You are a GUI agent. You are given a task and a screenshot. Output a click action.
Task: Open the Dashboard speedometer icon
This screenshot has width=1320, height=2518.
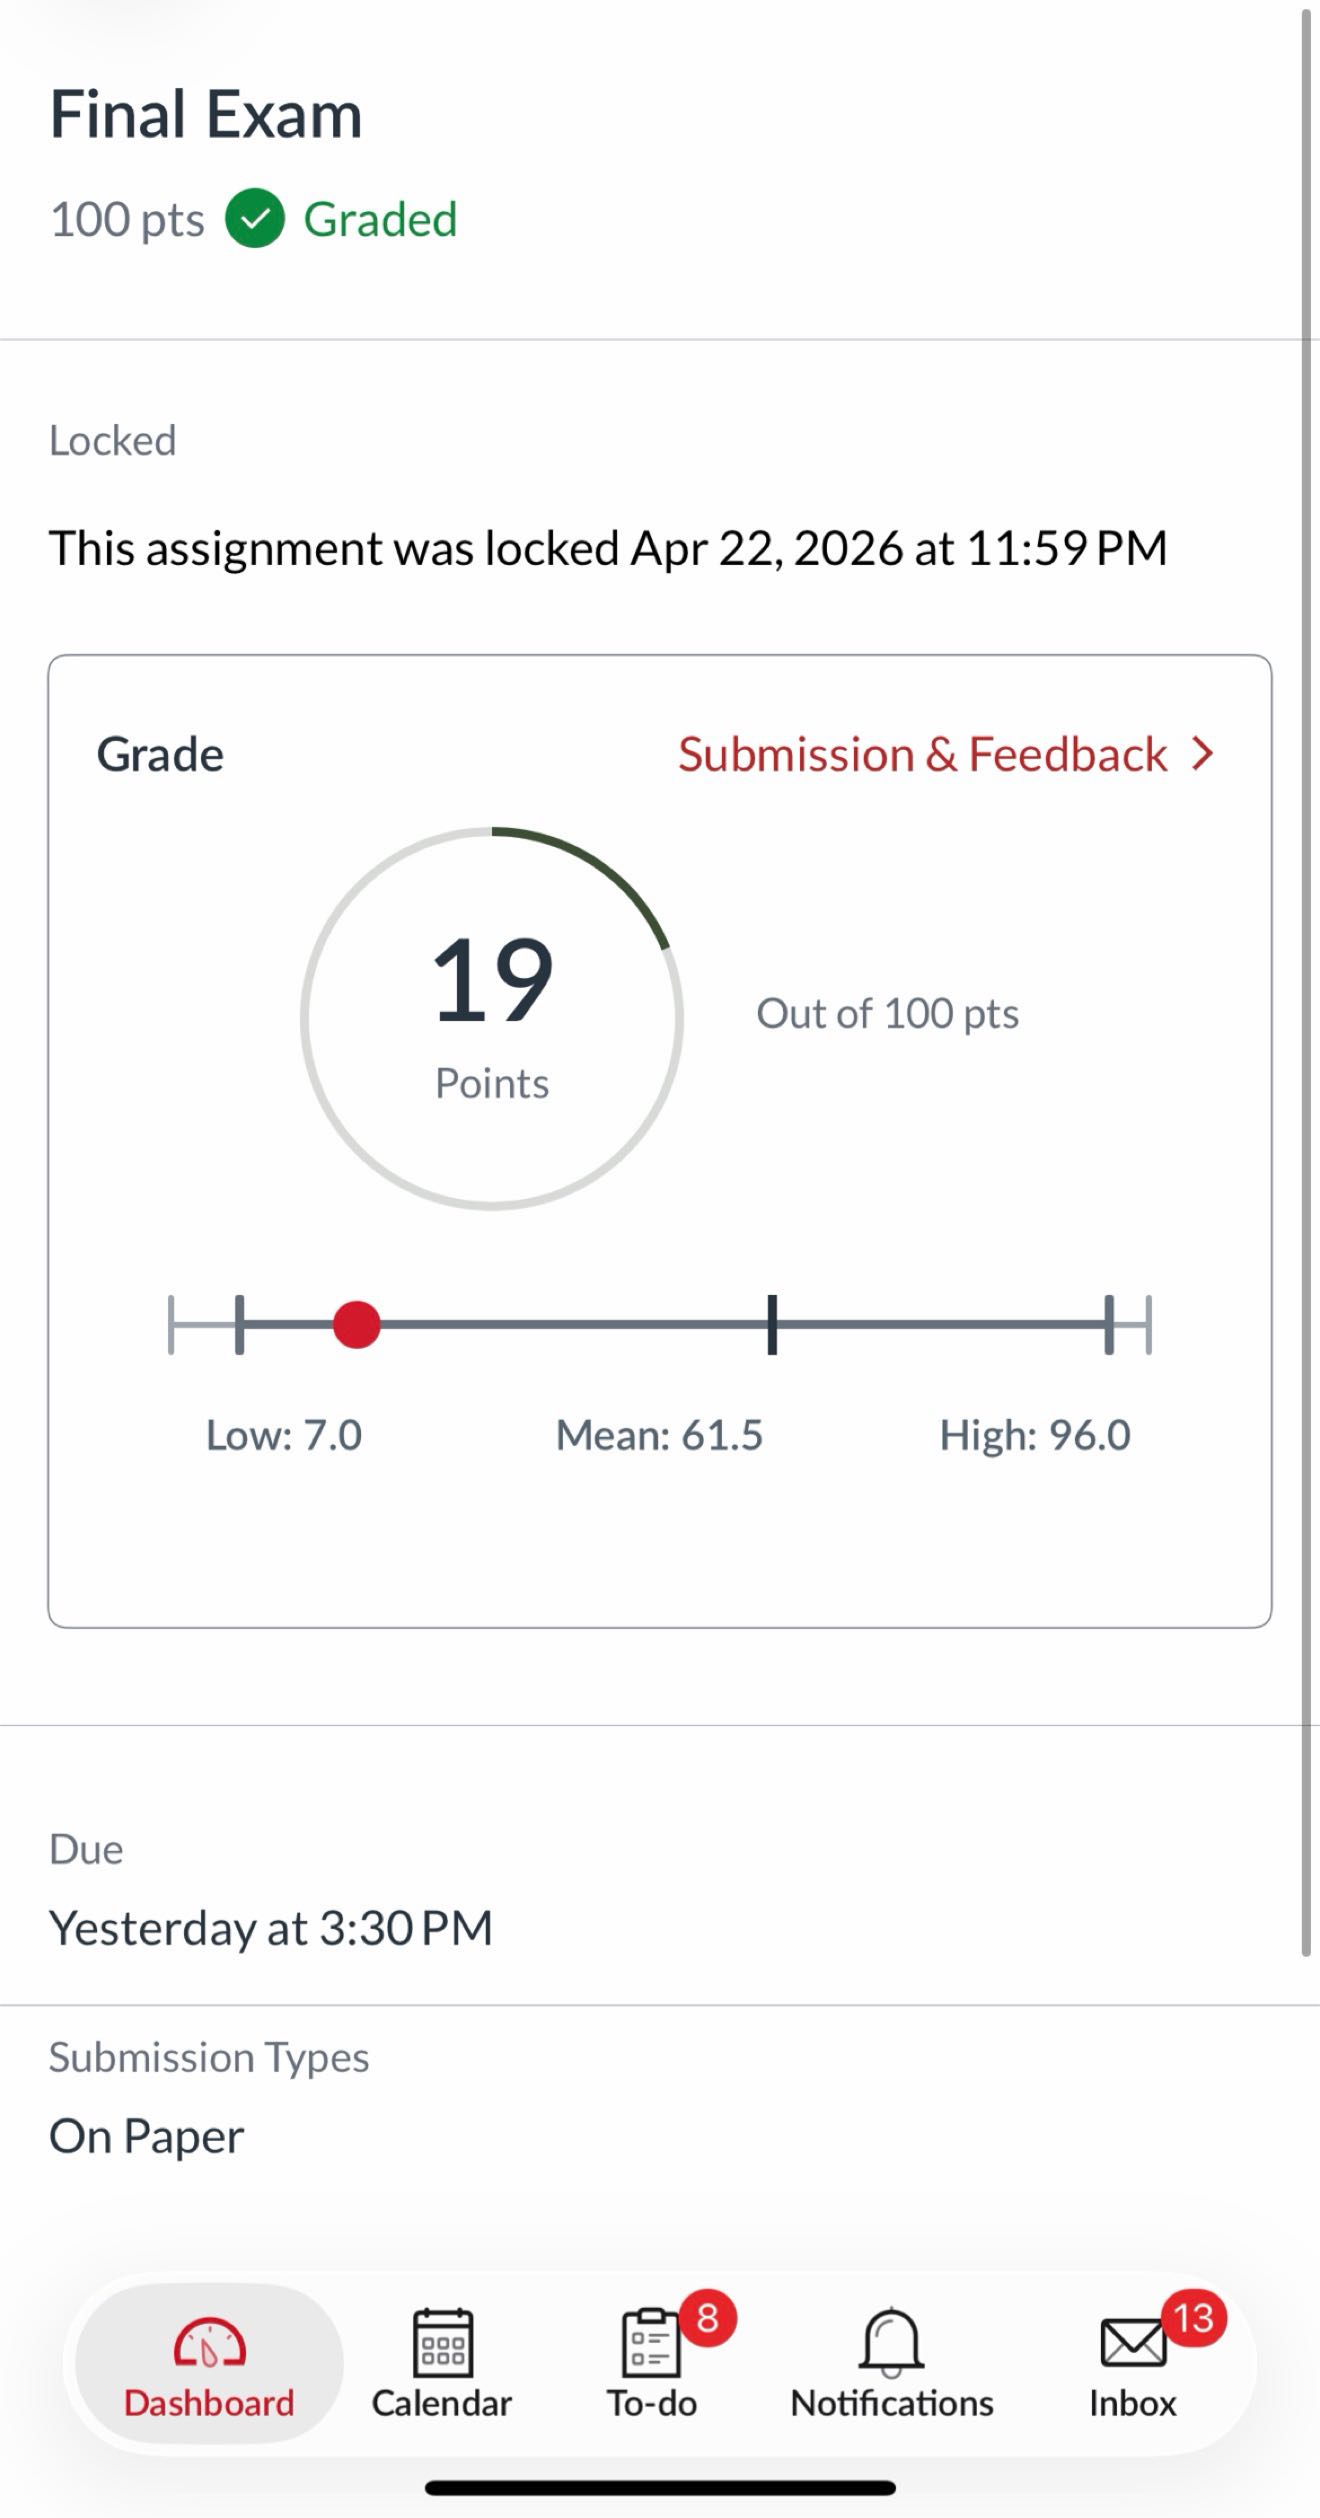tap(209, 2343)
